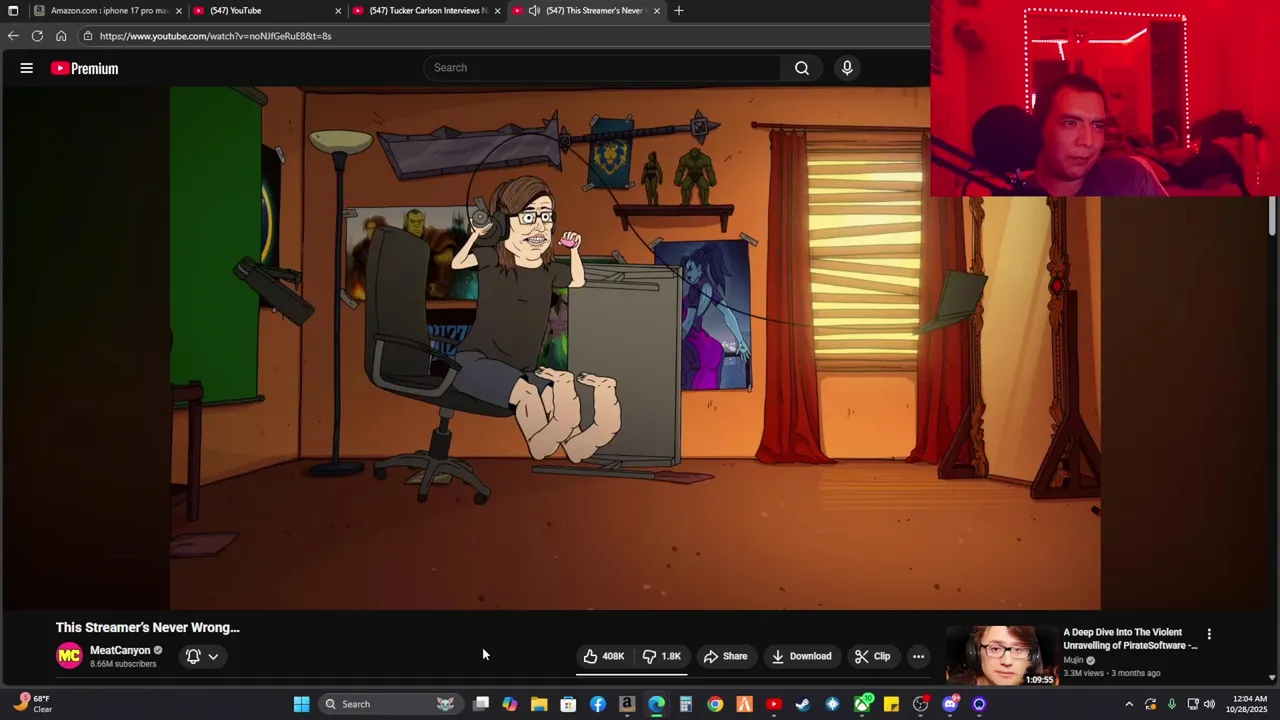Screen dimensions: 1280x720
Task: Click the page vertical scrollbar
Action: pos(1272,216)
